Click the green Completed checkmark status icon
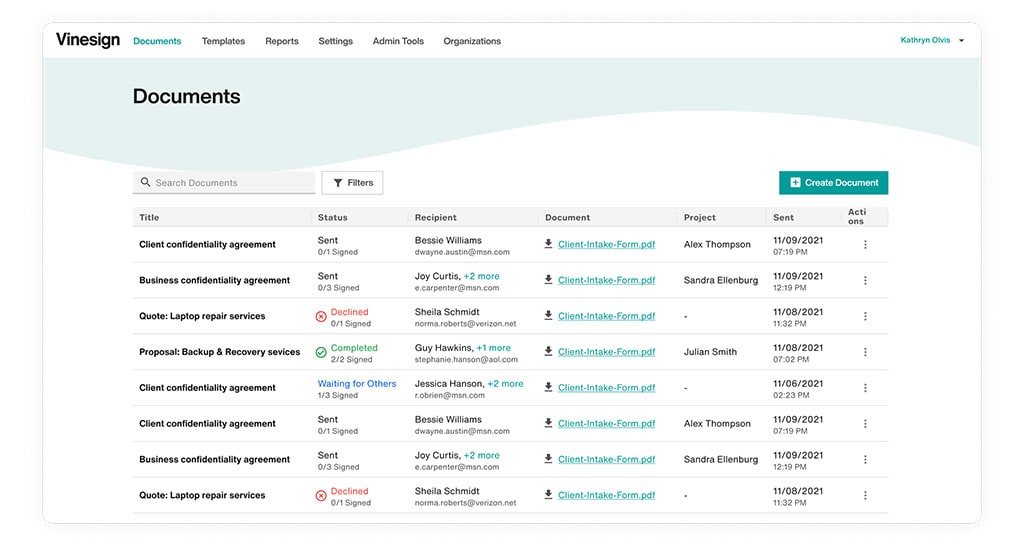The height and width of the screenshot is (546, 1024). tap(321, 352)
